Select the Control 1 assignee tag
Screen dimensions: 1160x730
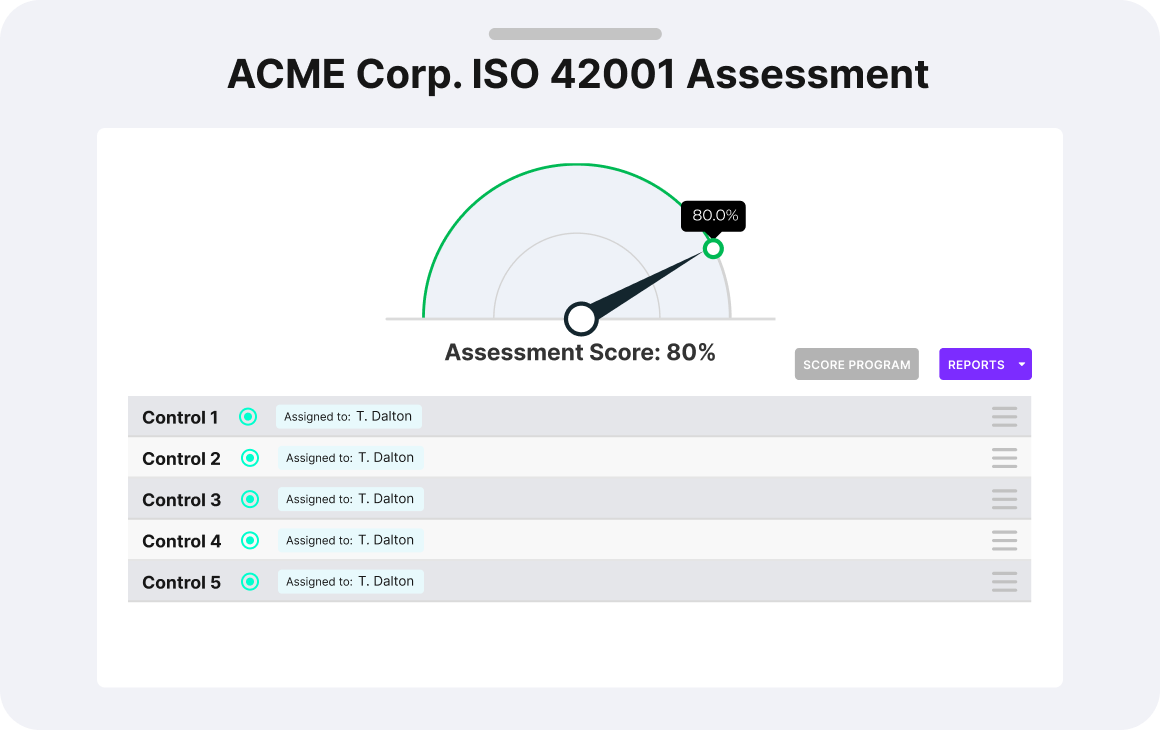tap(348, 416)
